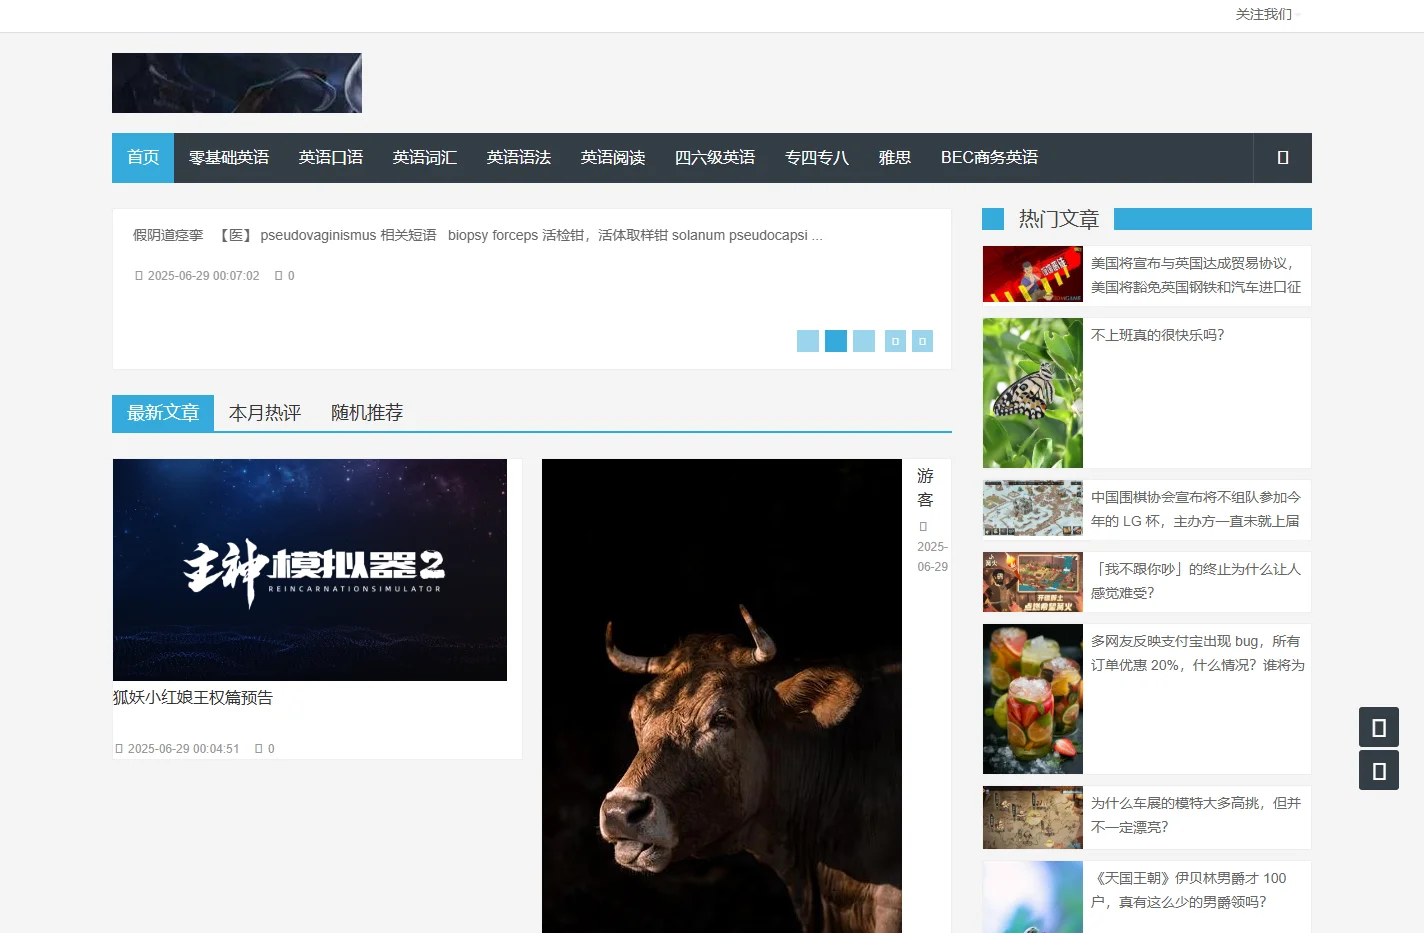This screenshot has height=933, width=1424.
Task: Click the clock icon before 2025-06-29 00:04:51
Action: (x=119, y=749)
